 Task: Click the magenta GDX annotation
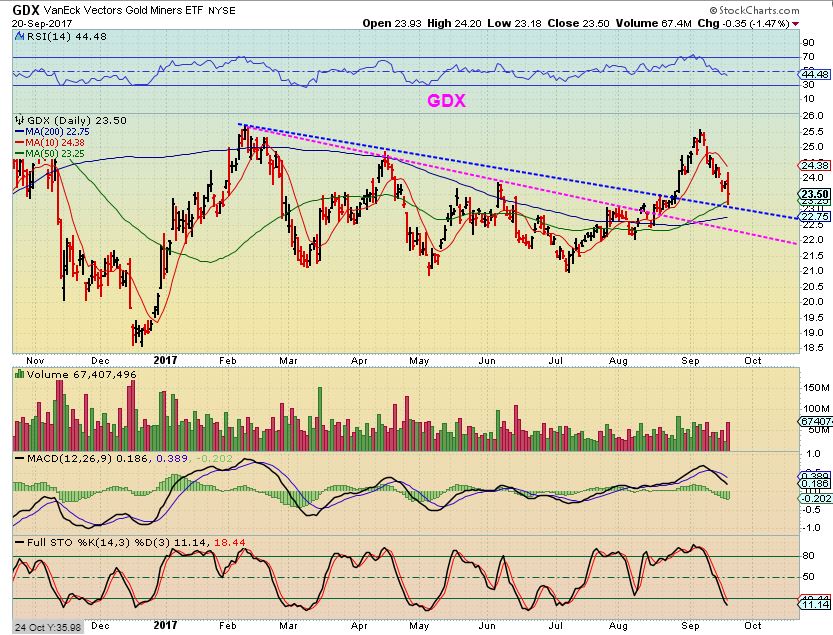(x=447, y=101)
